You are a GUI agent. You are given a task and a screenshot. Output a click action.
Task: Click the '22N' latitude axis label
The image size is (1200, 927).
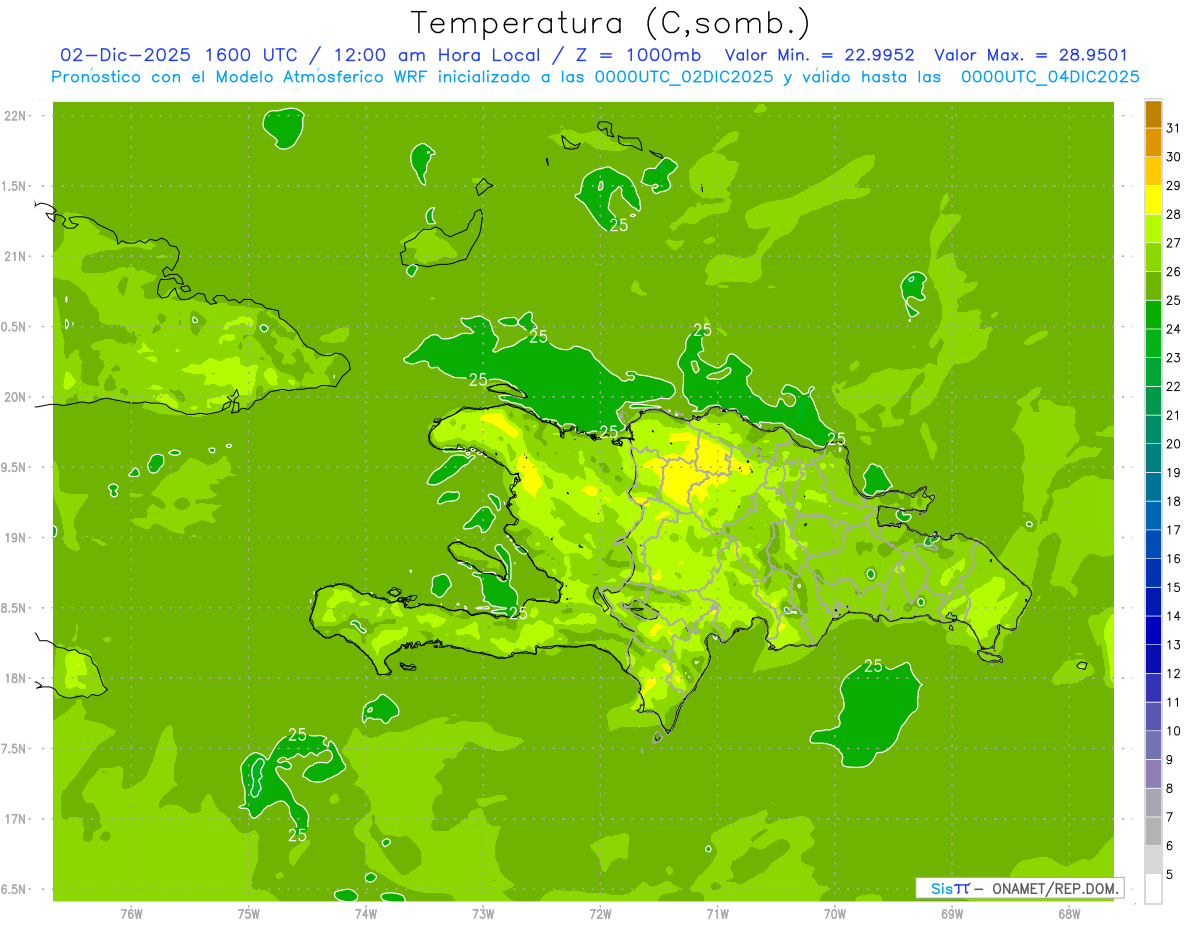pos(16,116)
